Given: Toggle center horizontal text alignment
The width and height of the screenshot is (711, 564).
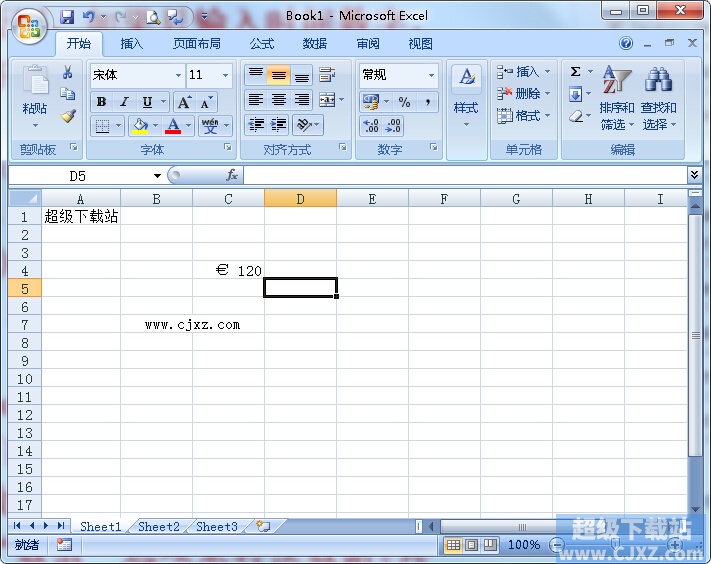Looking at the screenshot, I should [279, 100].
